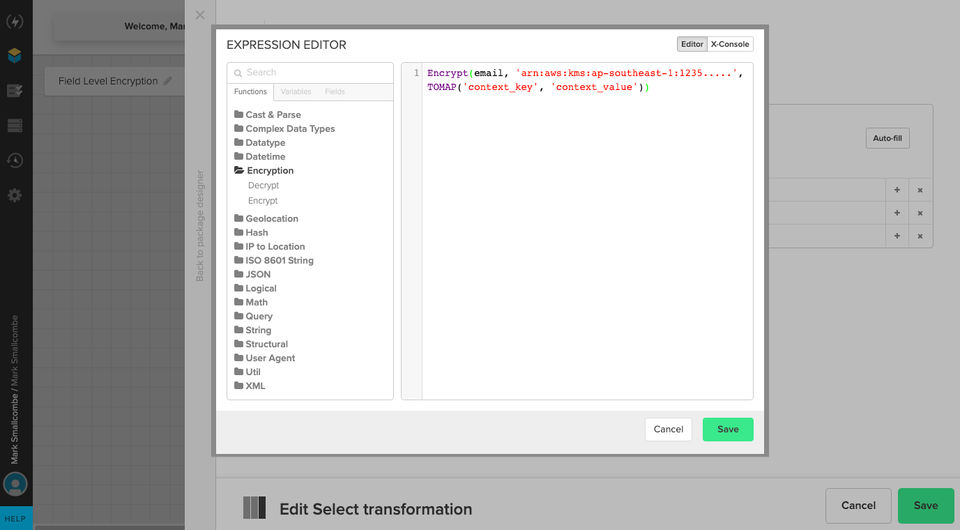Click the lightning bolt logo icon
Image resolution: width=960 pixels, height=530 pixels.
pos(15,20)
